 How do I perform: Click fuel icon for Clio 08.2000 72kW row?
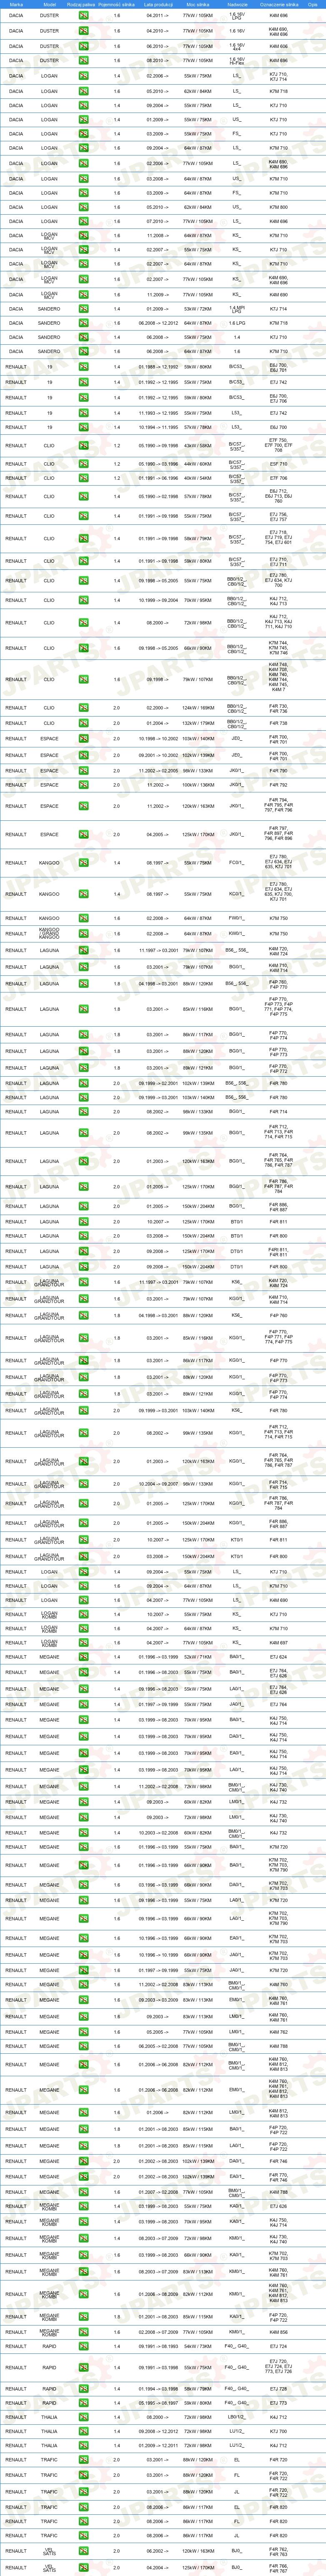[84, 623]
